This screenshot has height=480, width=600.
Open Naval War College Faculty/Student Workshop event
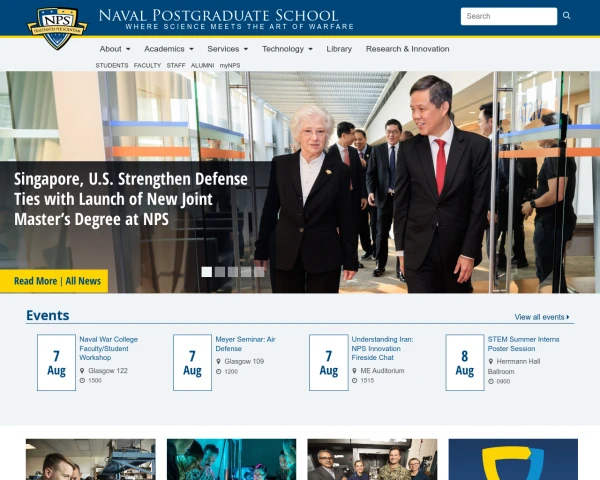(x=108, y=348)
